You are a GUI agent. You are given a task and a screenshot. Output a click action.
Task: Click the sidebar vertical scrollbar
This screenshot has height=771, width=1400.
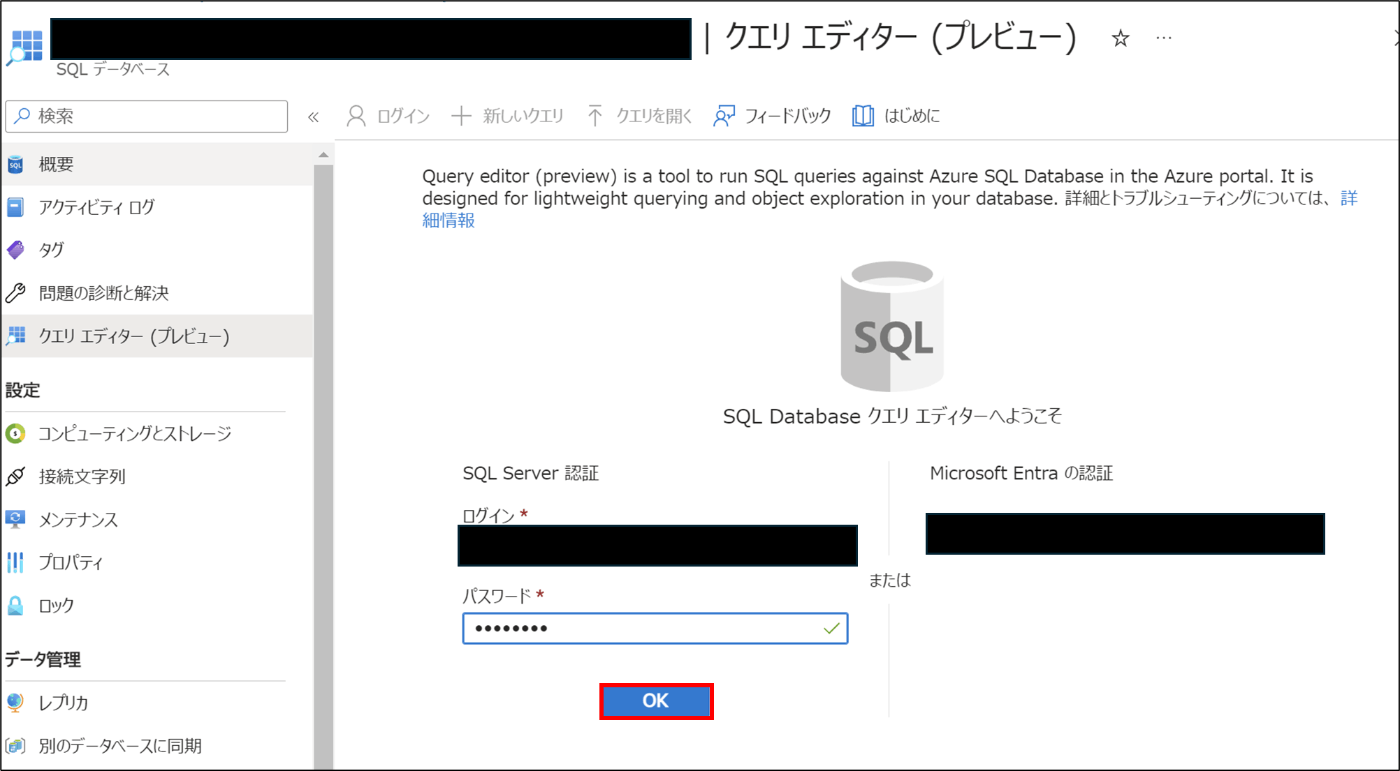(x=323, y=465)
